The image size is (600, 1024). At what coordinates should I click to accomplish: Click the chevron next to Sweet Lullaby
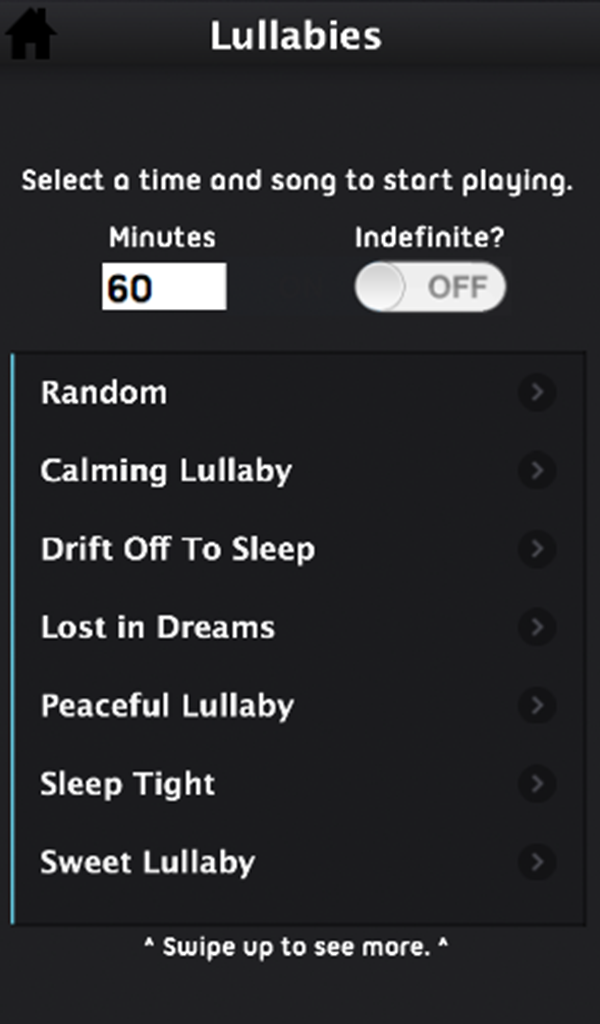537,862
